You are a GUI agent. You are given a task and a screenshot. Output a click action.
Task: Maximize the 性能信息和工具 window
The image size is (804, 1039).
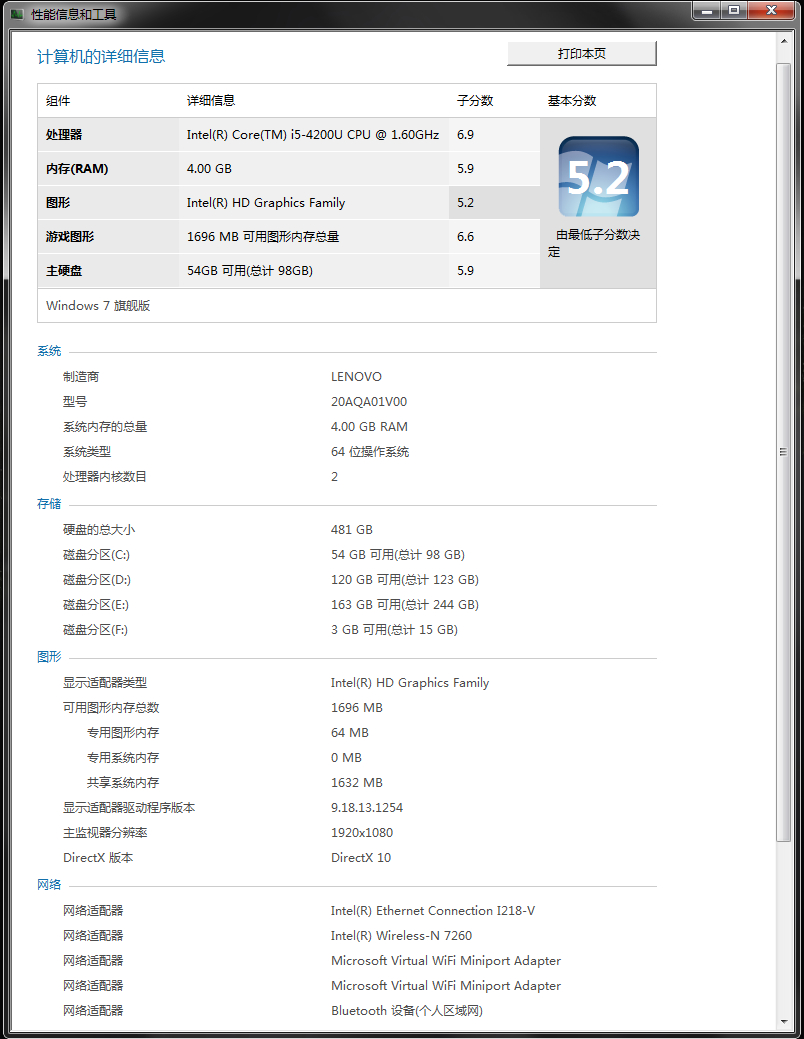(734, 11)
